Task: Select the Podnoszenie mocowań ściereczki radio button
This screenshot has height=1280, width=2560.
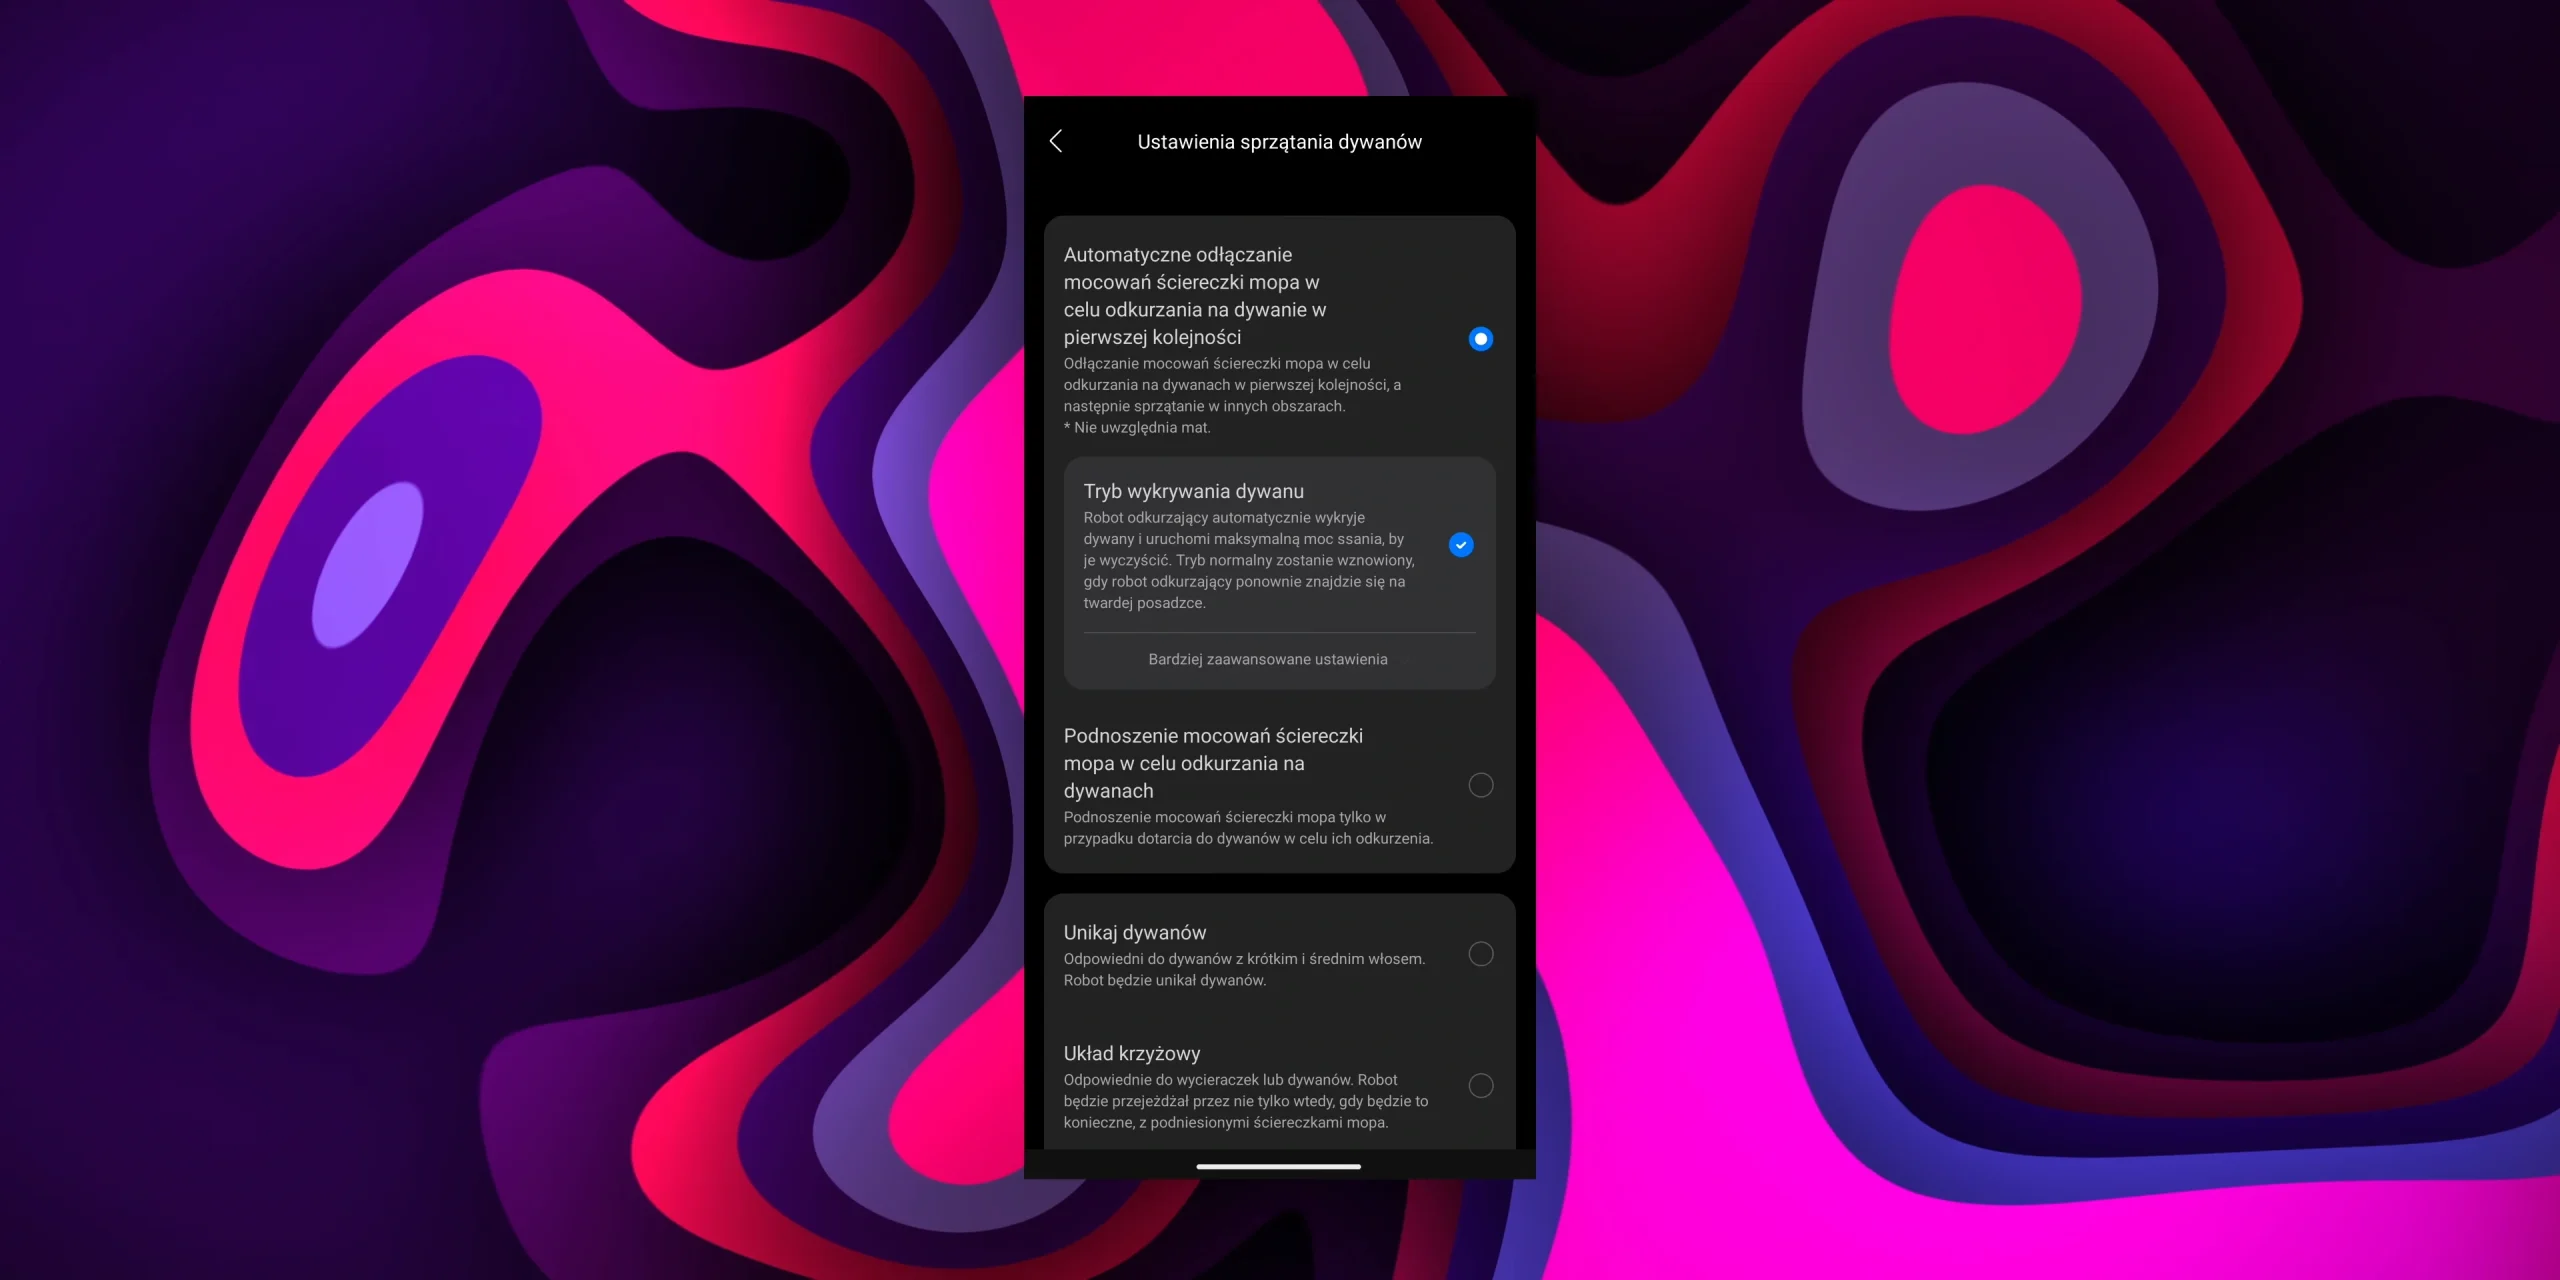Action: point(1480,785)
